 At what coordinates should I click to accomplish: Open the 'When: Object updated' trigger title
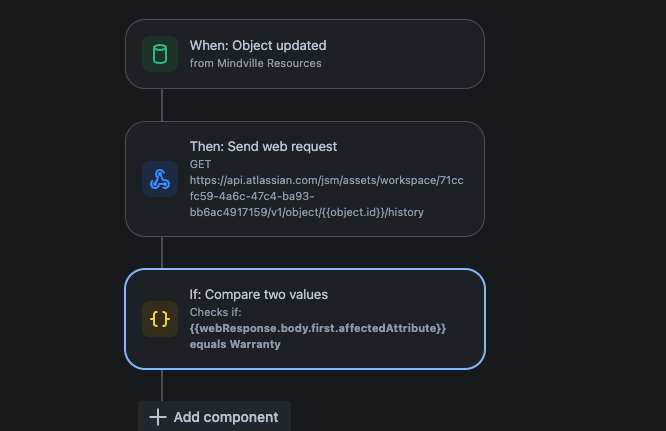[258, 45]
